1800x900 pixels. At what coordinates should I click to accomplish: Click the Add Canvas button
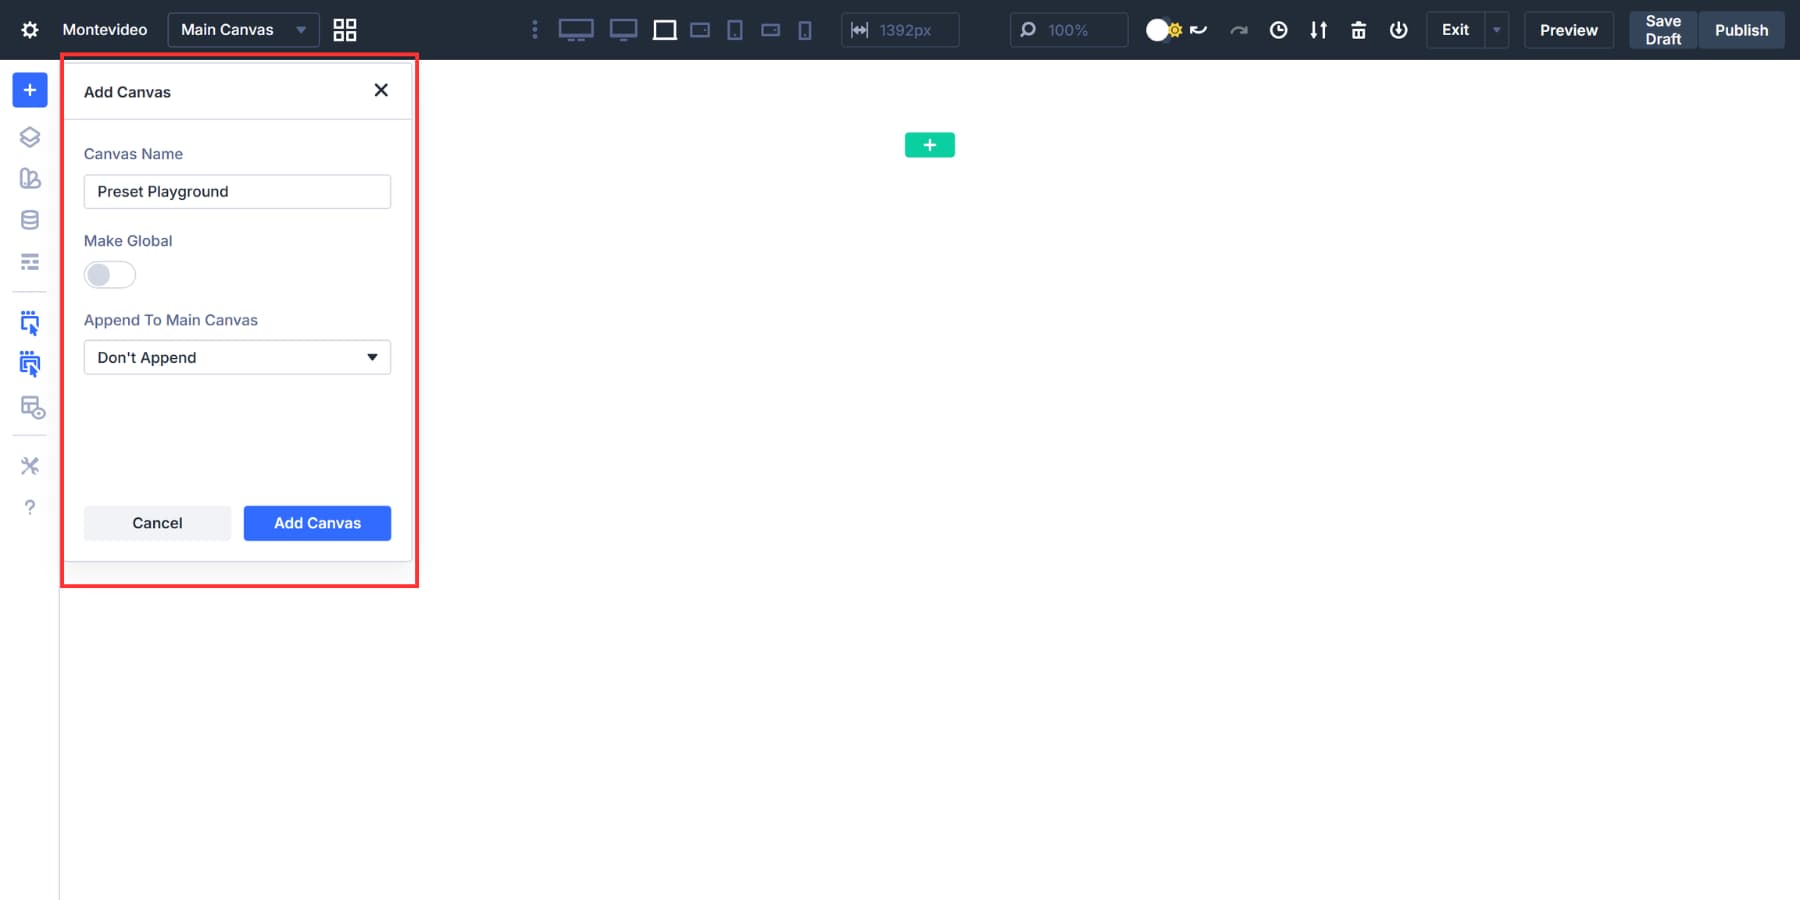tap(316, 522)
